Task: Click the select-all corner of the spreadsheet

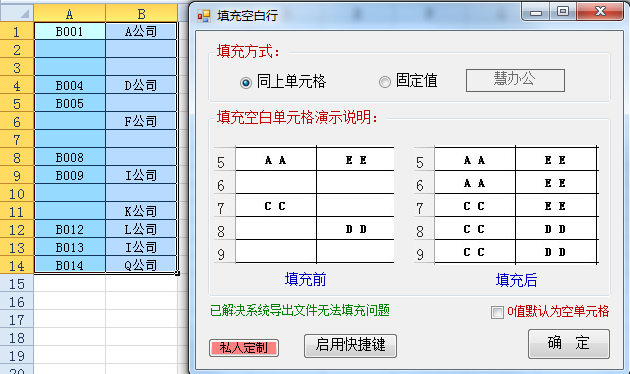Action: 17,13
